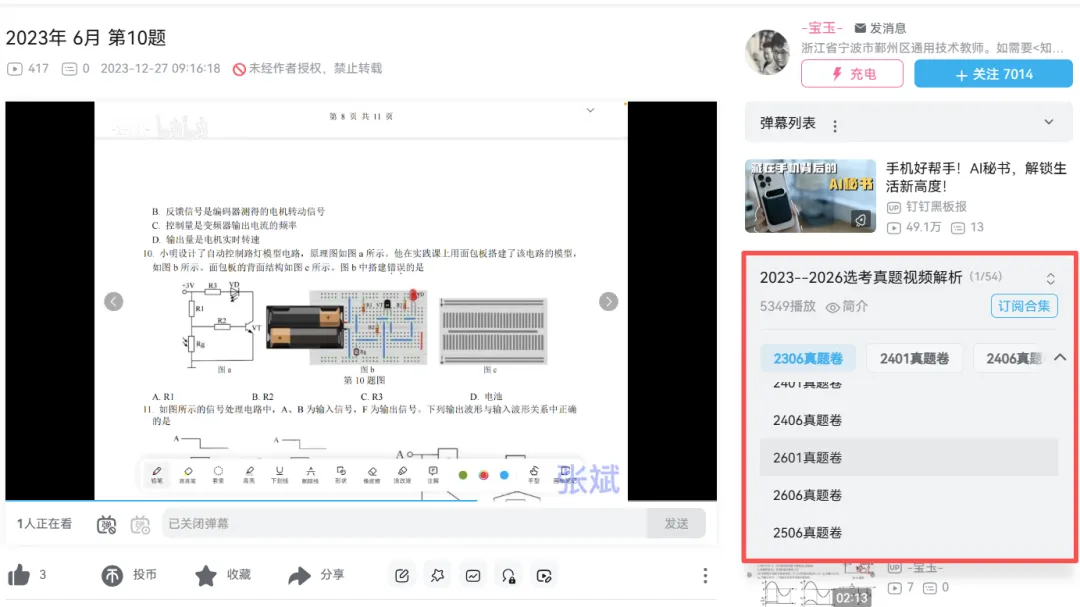Choose 2601真题卷 from dropdown list
Screen dimensions: 1080x607
pos(908,457)
